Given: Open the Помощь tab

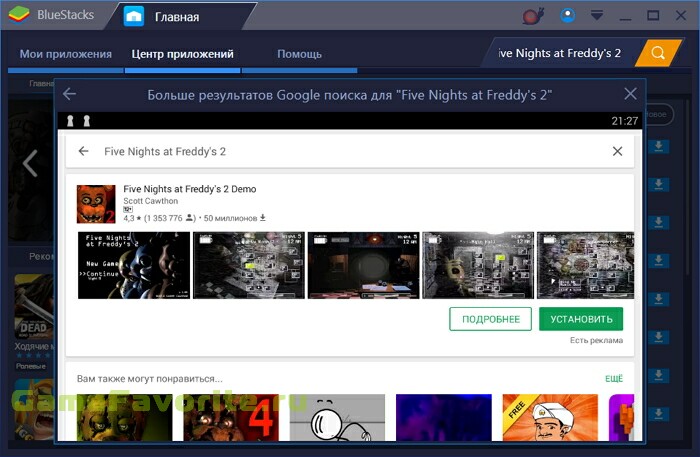Looking at the screenshot, I should pyautogui.click(x=299, y=54).
